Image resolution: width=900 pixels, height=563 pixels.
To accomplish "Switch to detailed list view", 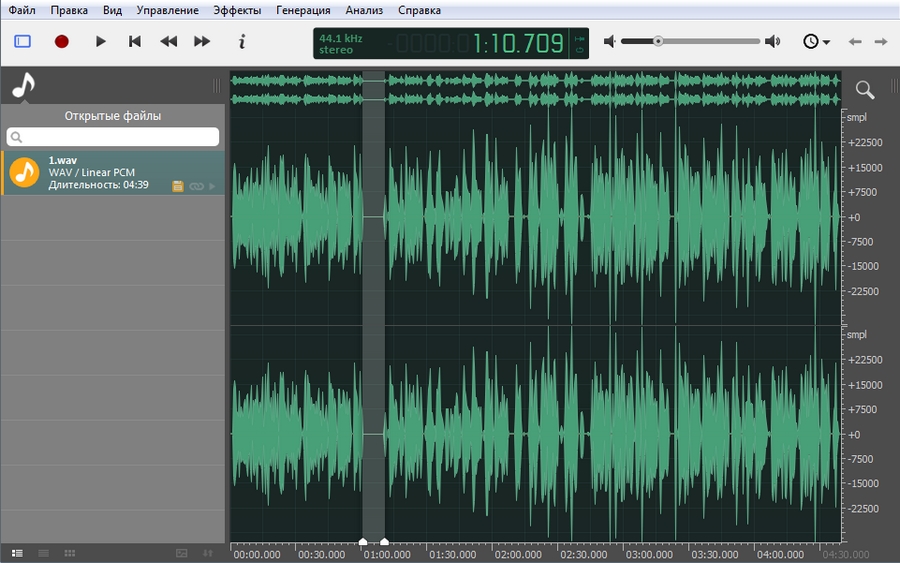I will click(17, 553).
